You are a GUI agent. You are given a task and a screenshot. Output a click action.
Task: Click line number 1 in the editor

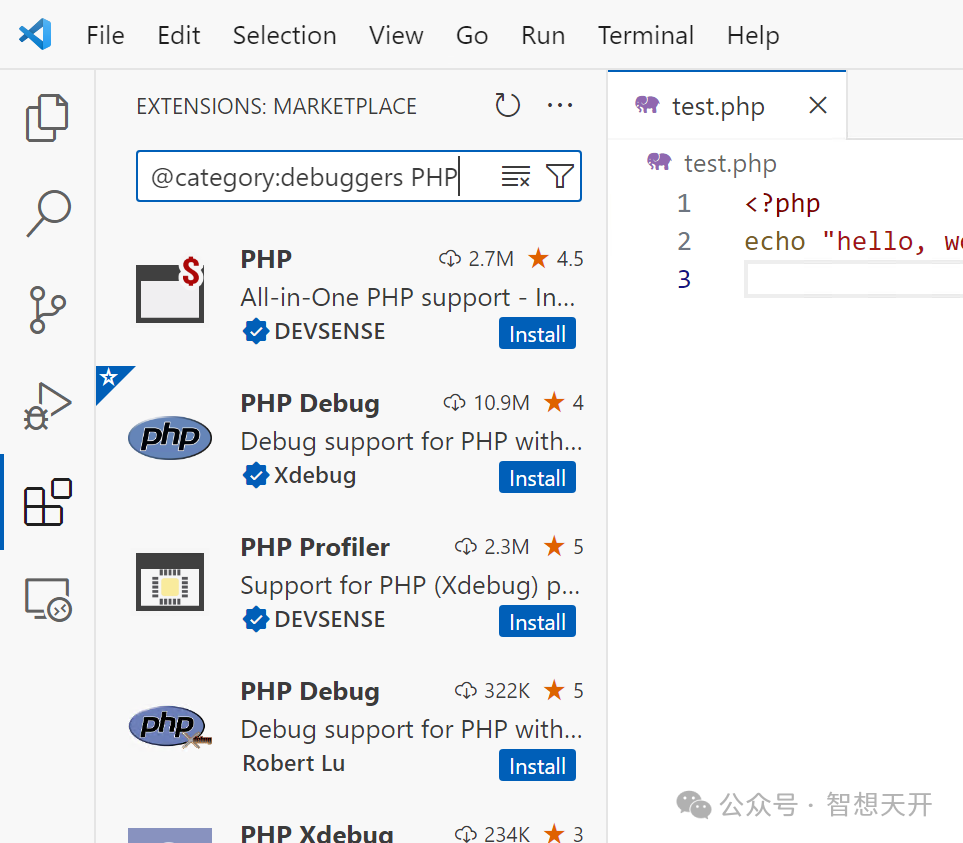point(684,203)
